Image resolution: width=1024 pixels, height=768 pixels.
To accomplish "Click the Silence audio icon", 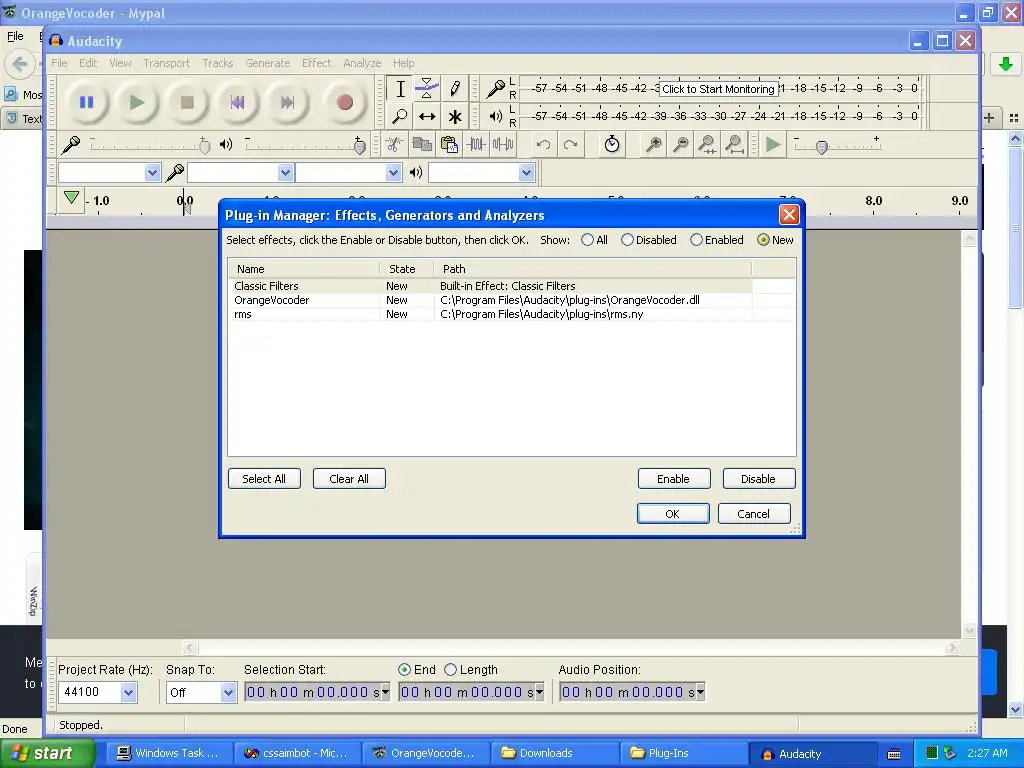I will 503,144.
